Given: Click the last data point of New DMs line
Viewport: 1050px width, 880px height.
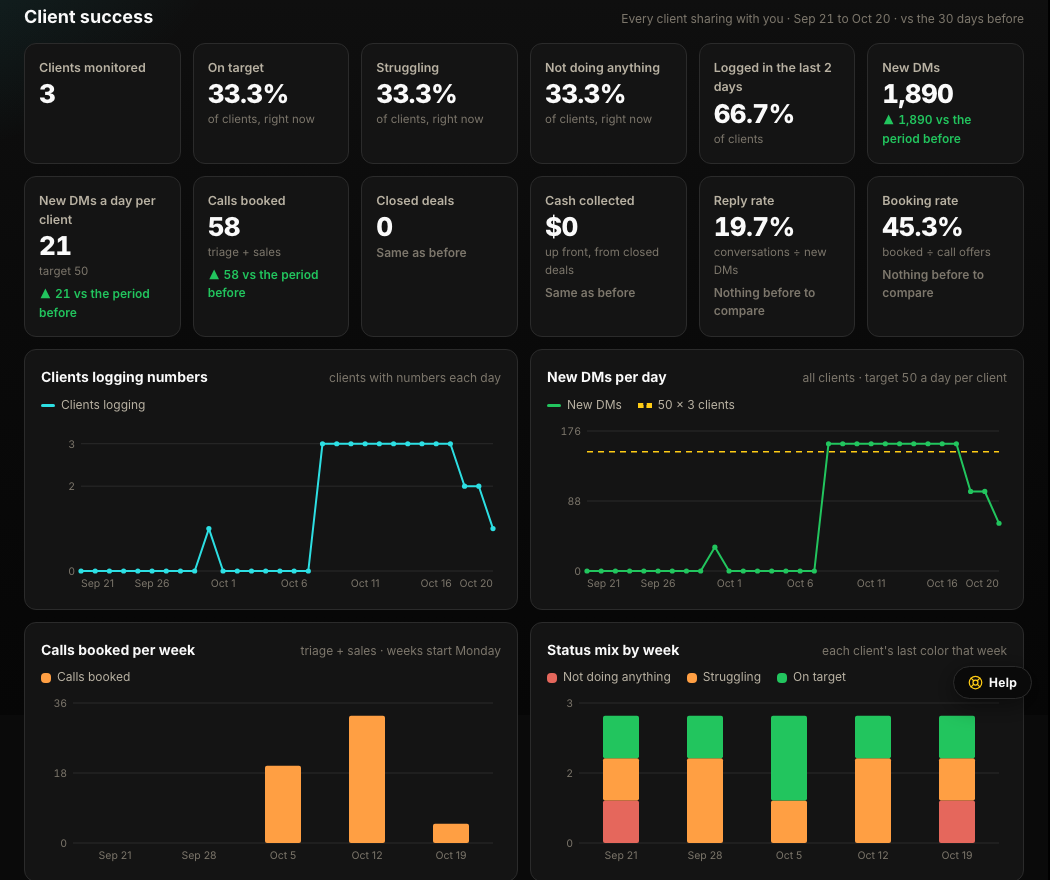Looking at the screenshot, I should click(x=999, y=523).
